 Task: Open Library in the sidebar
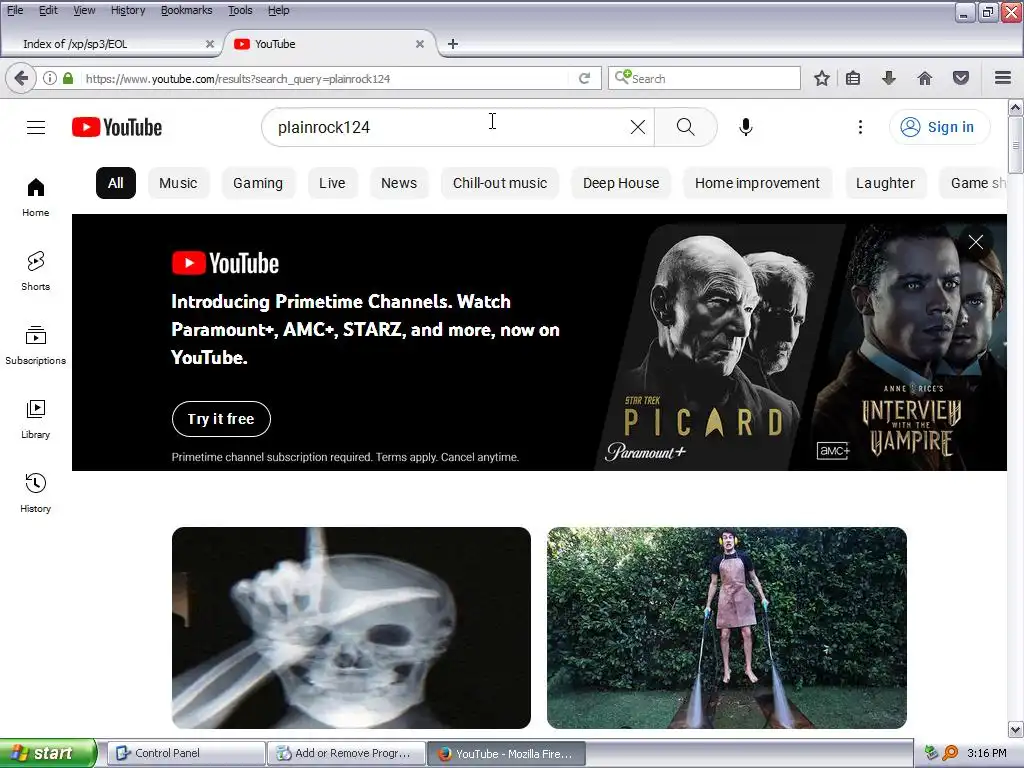pyautogui.click(x=36, y=419)
